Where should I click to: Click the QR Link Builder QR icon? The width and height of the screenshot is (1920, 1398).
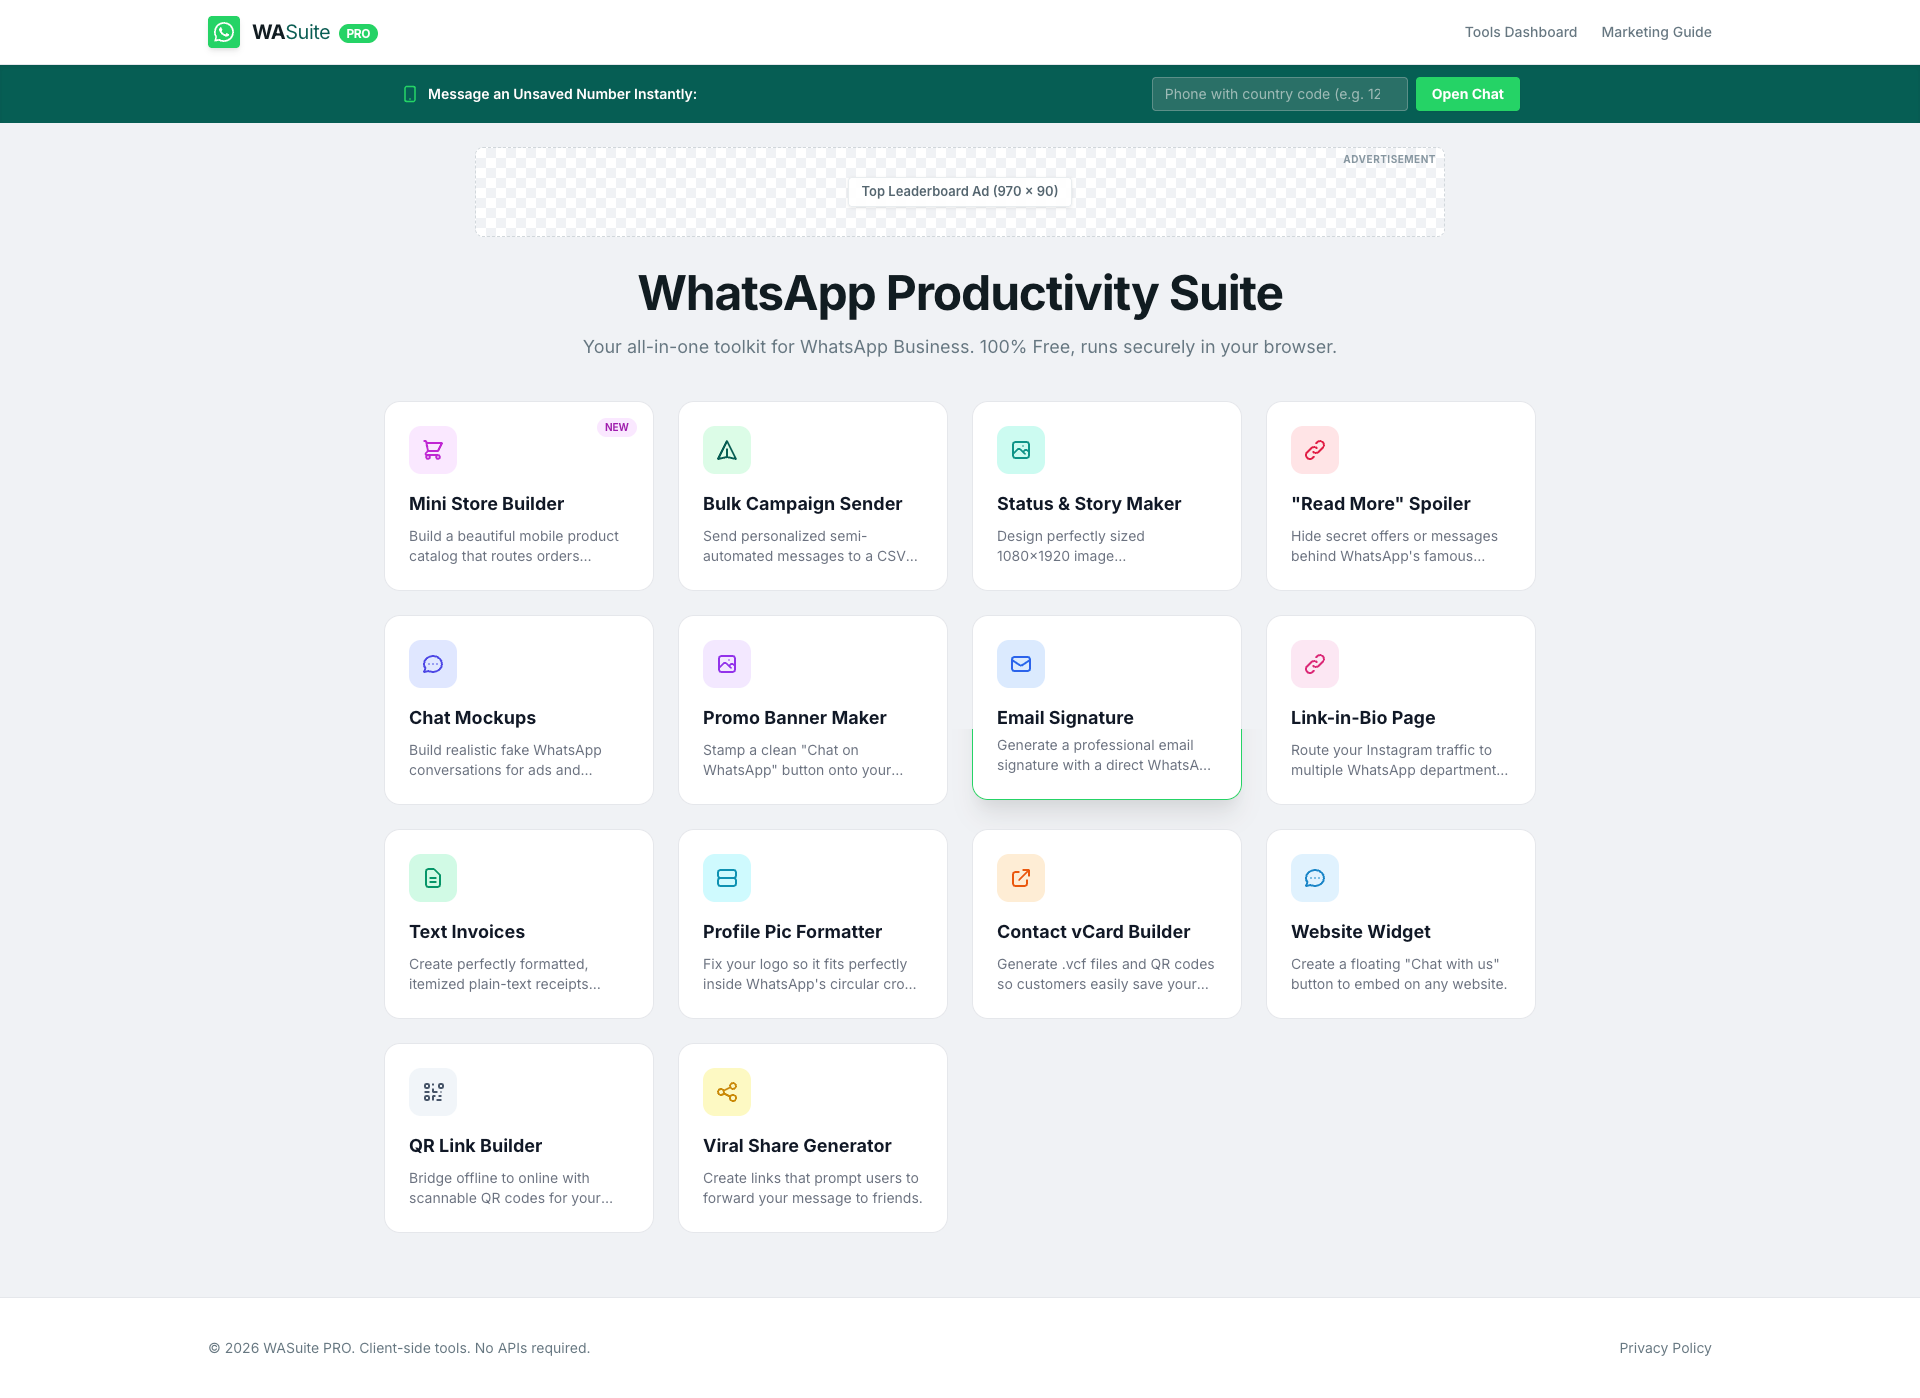coord(433,1092)
